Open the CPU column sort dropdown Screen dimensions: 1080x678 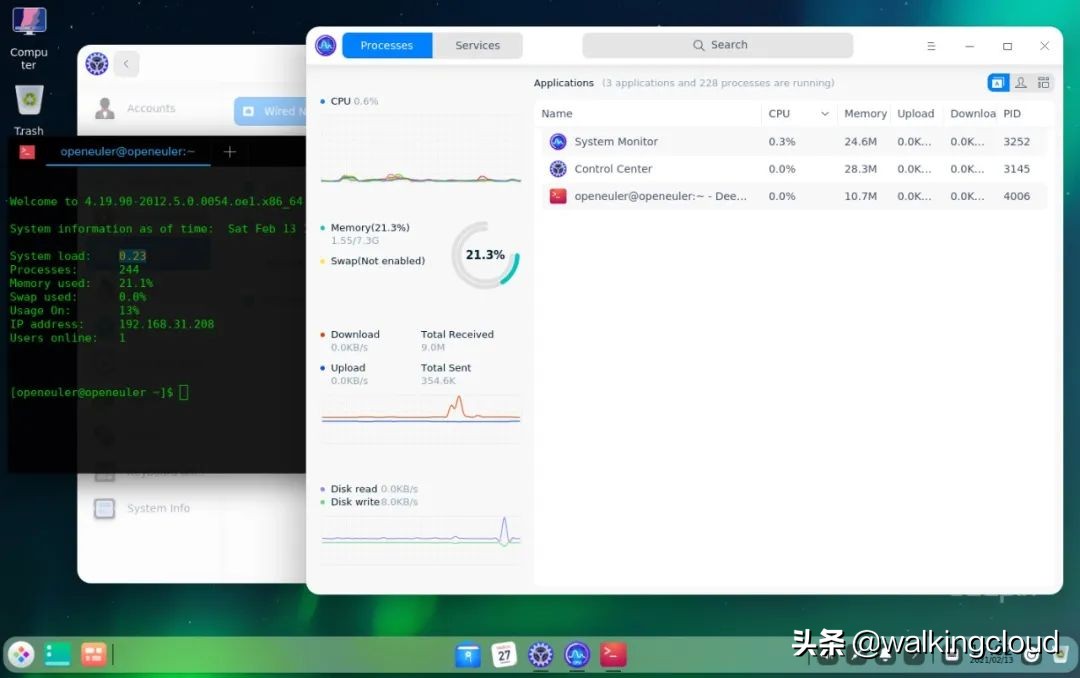point(824,113)
